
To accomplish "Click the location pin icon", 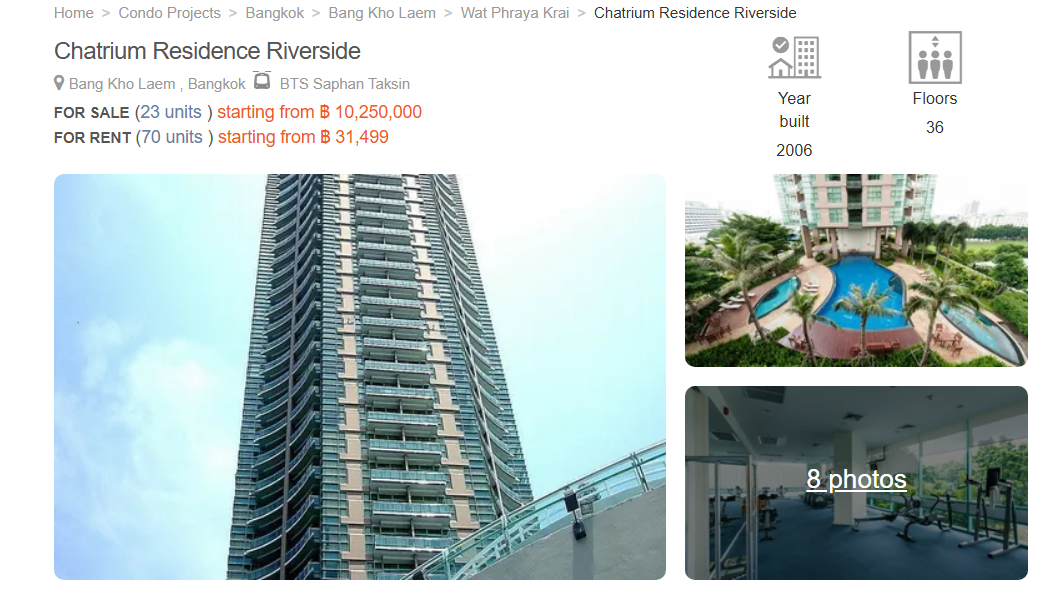I will point(59,83).
